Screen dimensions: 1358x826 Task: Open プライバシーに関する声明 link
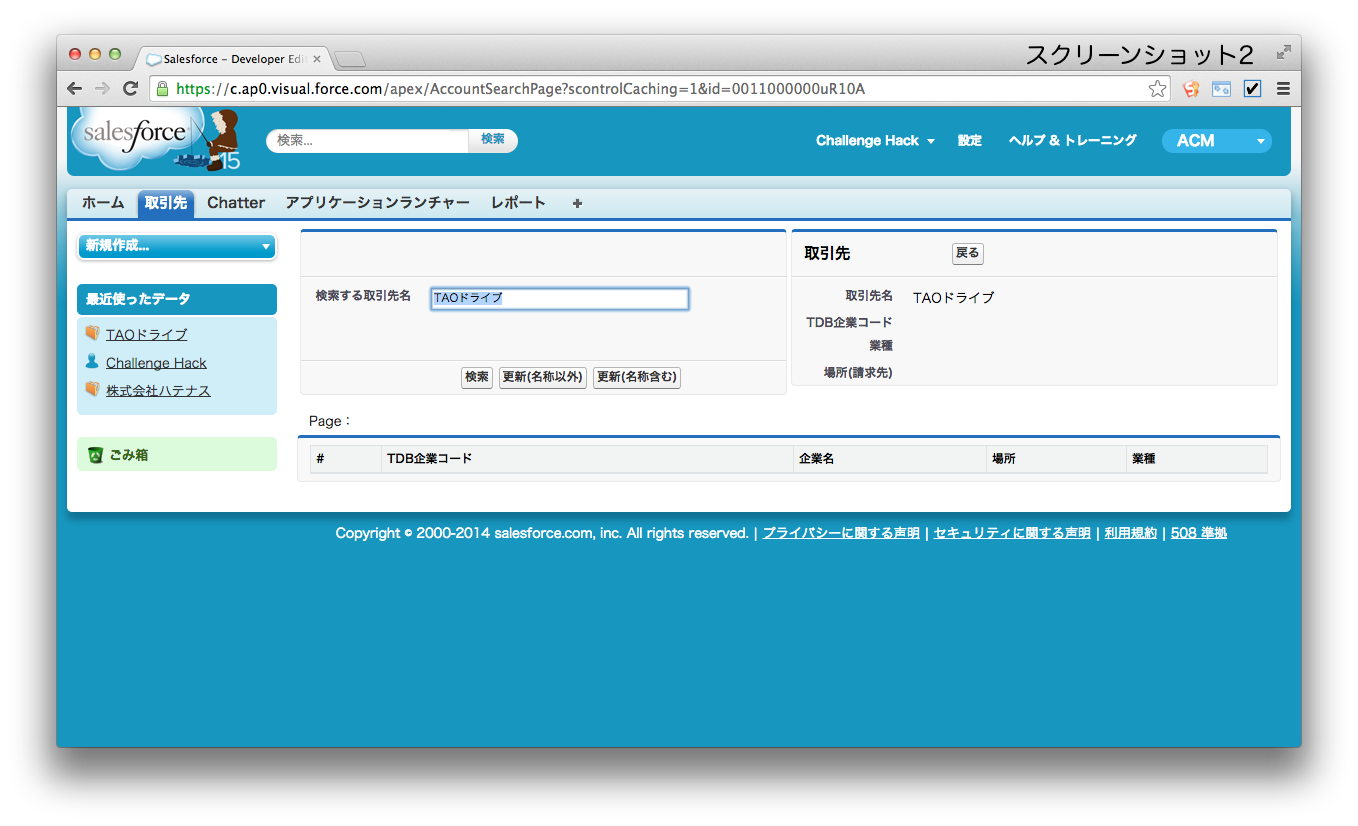841,533
